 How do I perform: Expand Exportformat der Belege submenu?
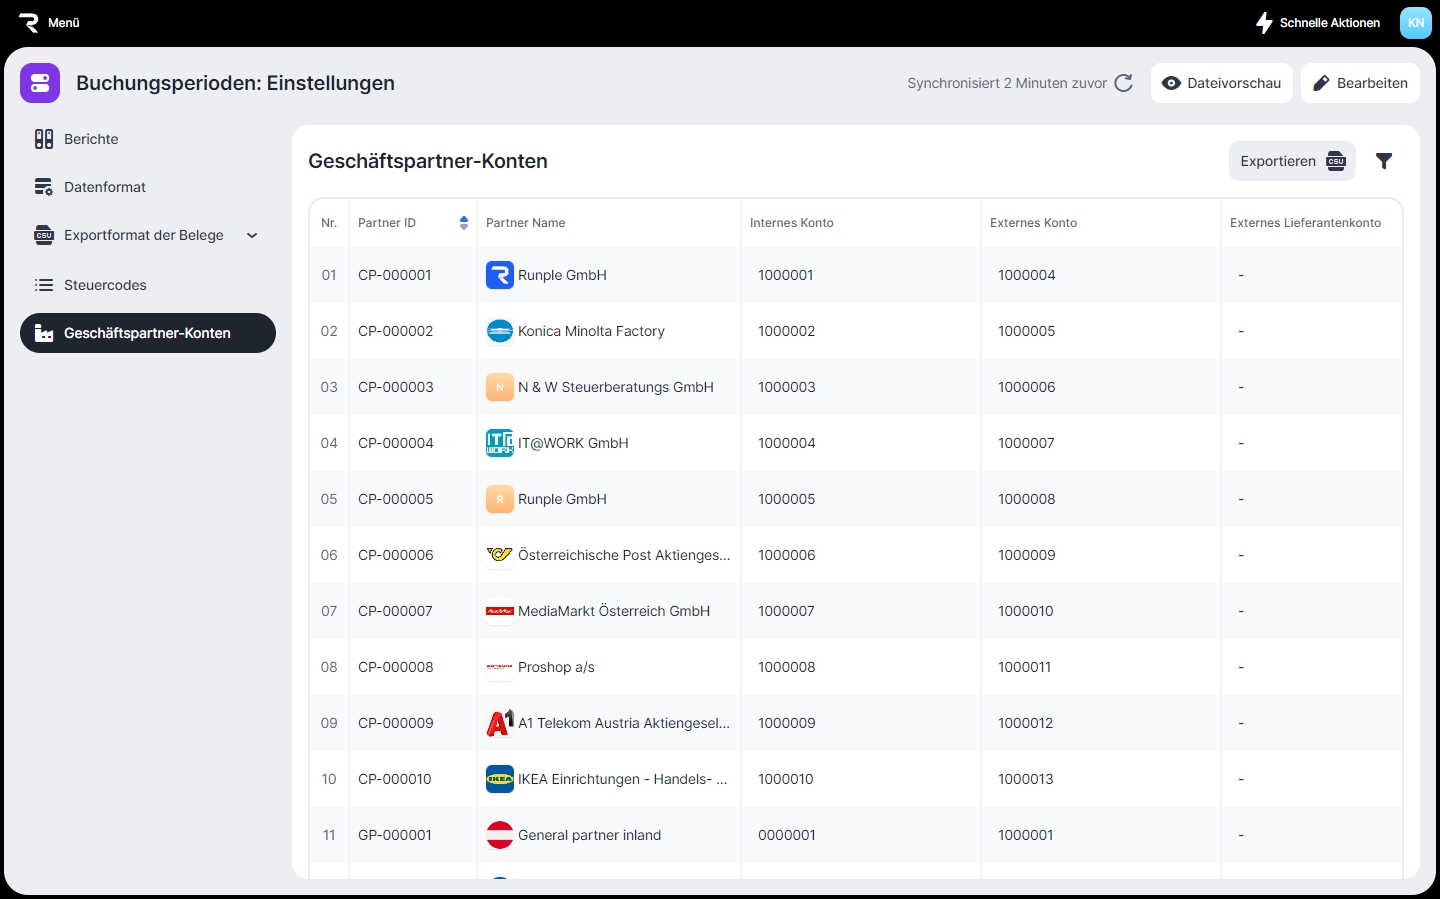coord(252,236)
